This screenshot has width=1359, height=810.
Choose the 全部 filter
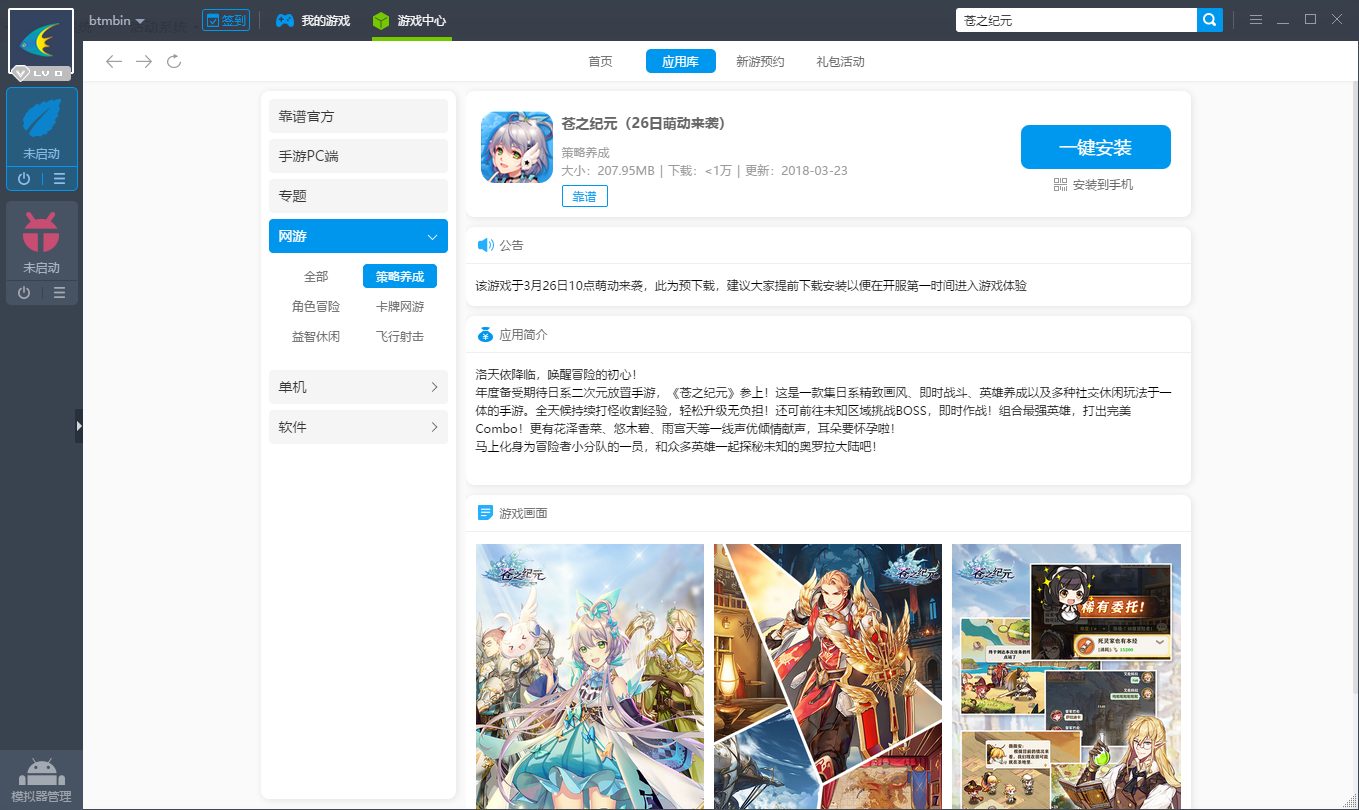tap(316, 277)
